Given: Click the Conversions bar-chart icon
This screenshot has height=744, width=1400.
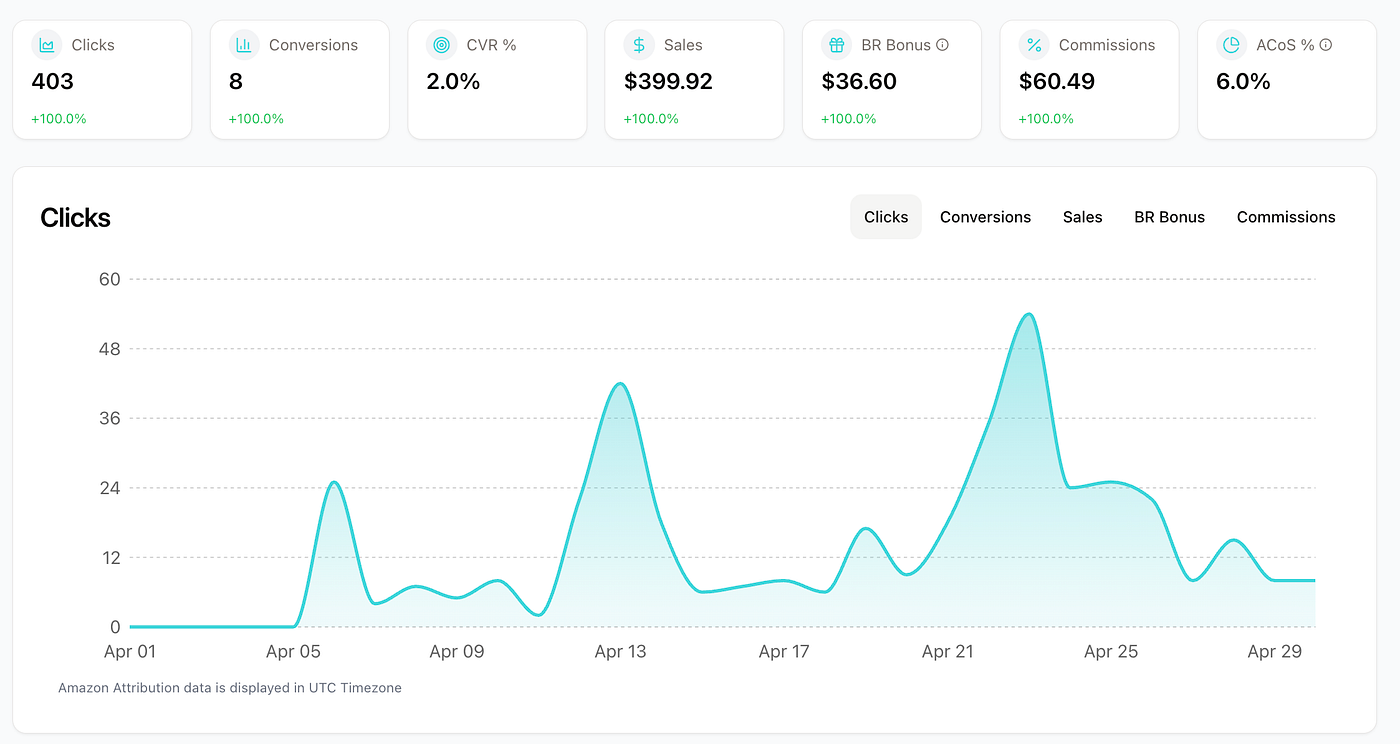Looking at the screenshot, I should [244, 45].
